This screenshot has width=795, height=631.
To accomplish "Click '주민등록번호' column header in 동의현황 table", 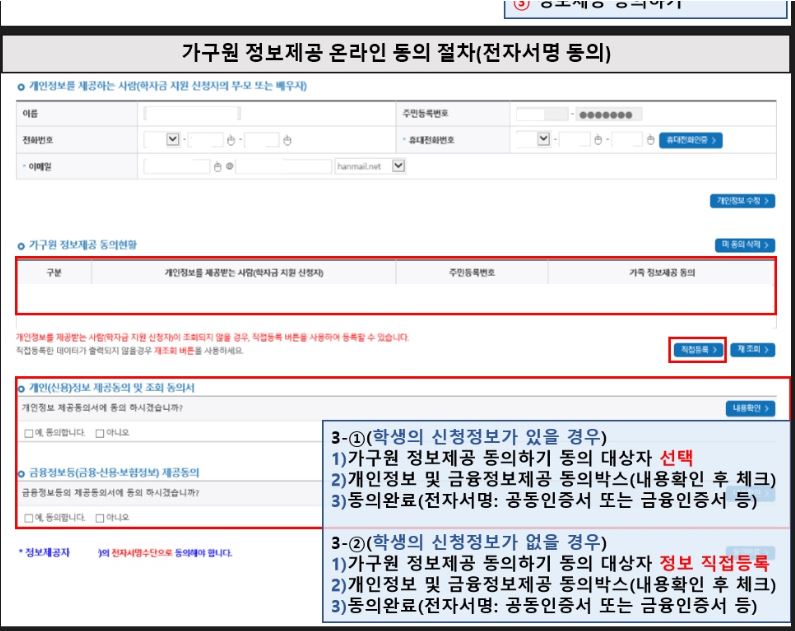I will 472,273.
